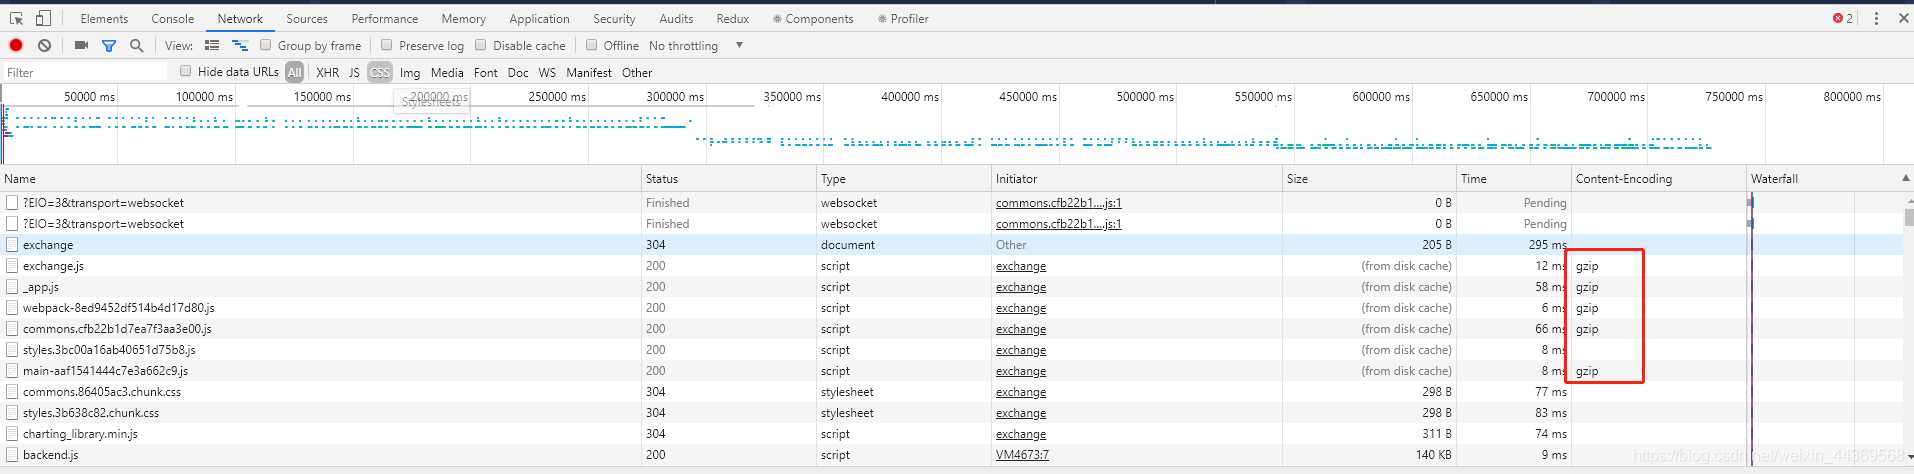Open the Audits tab
1914x474 pixels.
(676, 18)
